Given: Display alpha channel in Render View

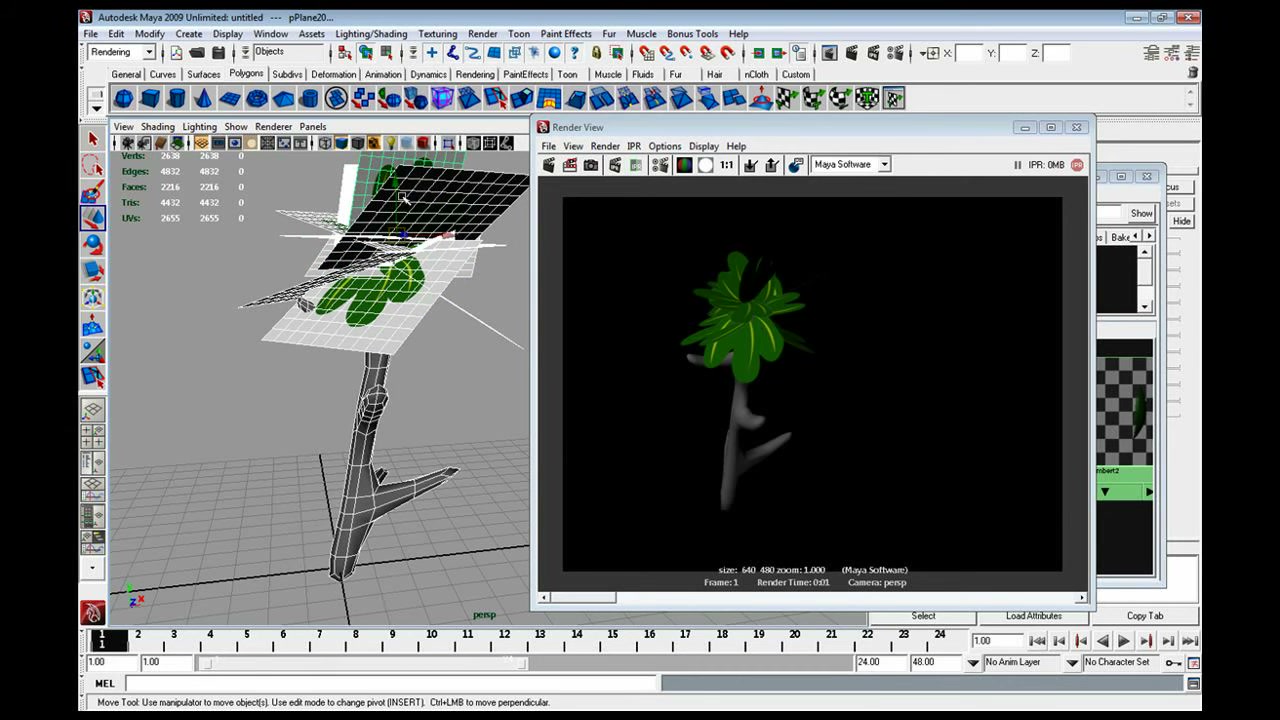Looking at the screenshot, I should pos(706,165).
